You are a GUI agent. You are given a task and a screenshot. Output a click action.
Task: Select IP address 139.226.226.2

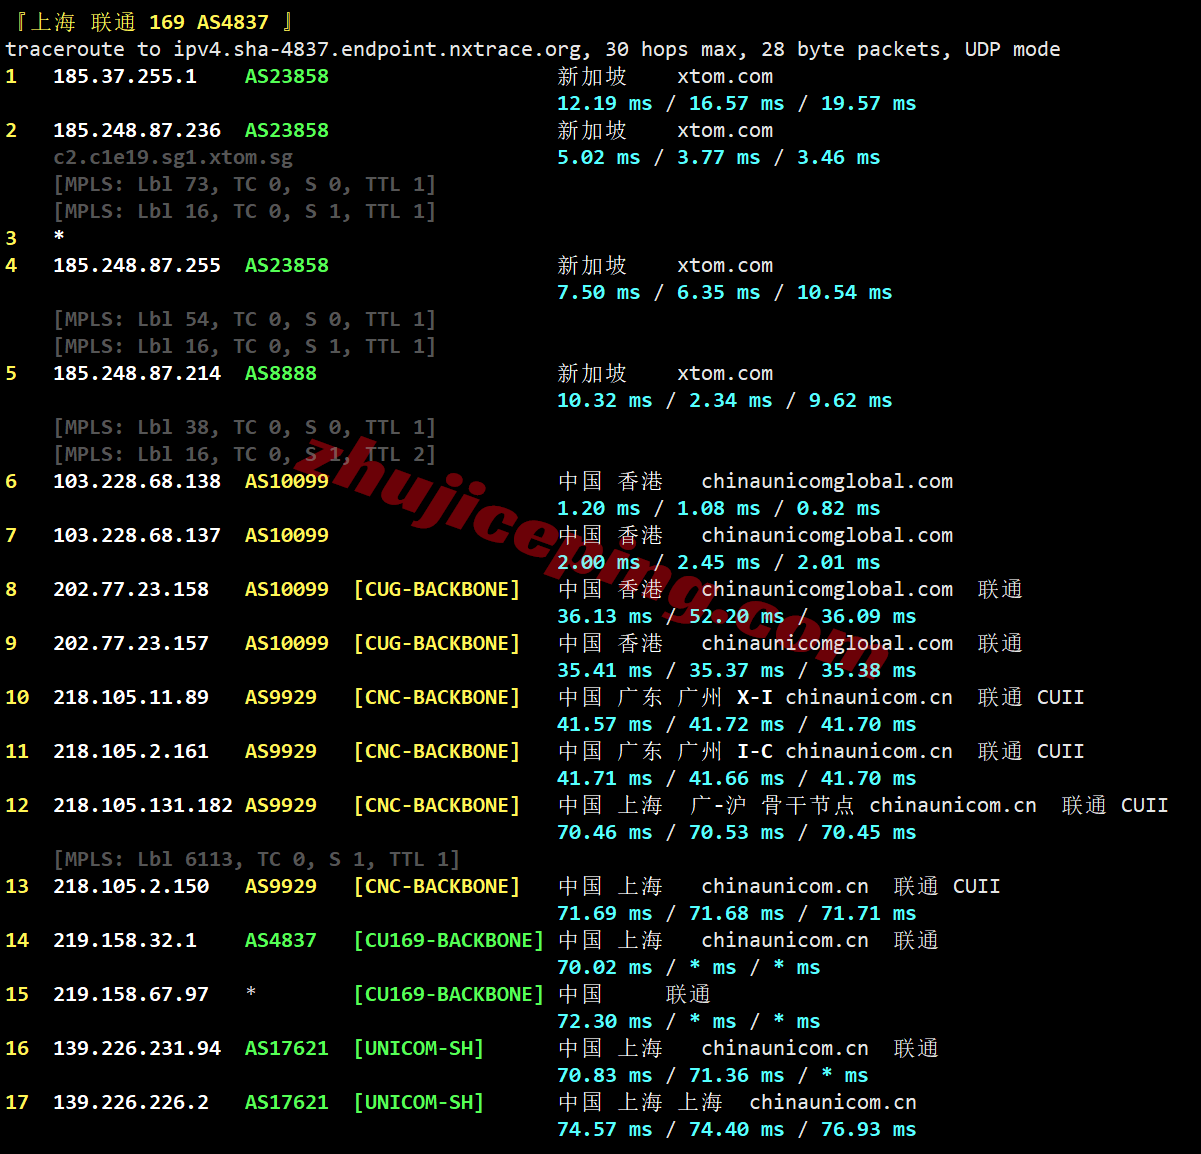131,1102
